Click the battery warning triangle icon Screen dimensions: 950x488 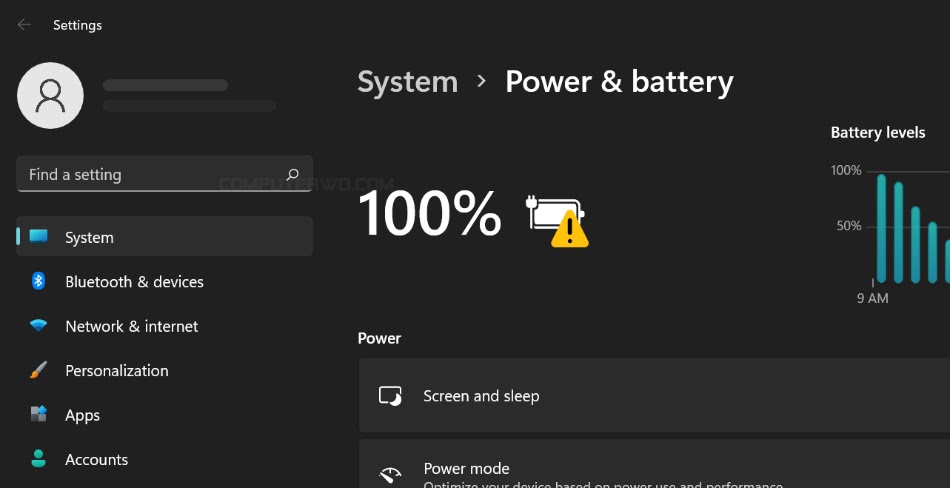coord(570,229)
